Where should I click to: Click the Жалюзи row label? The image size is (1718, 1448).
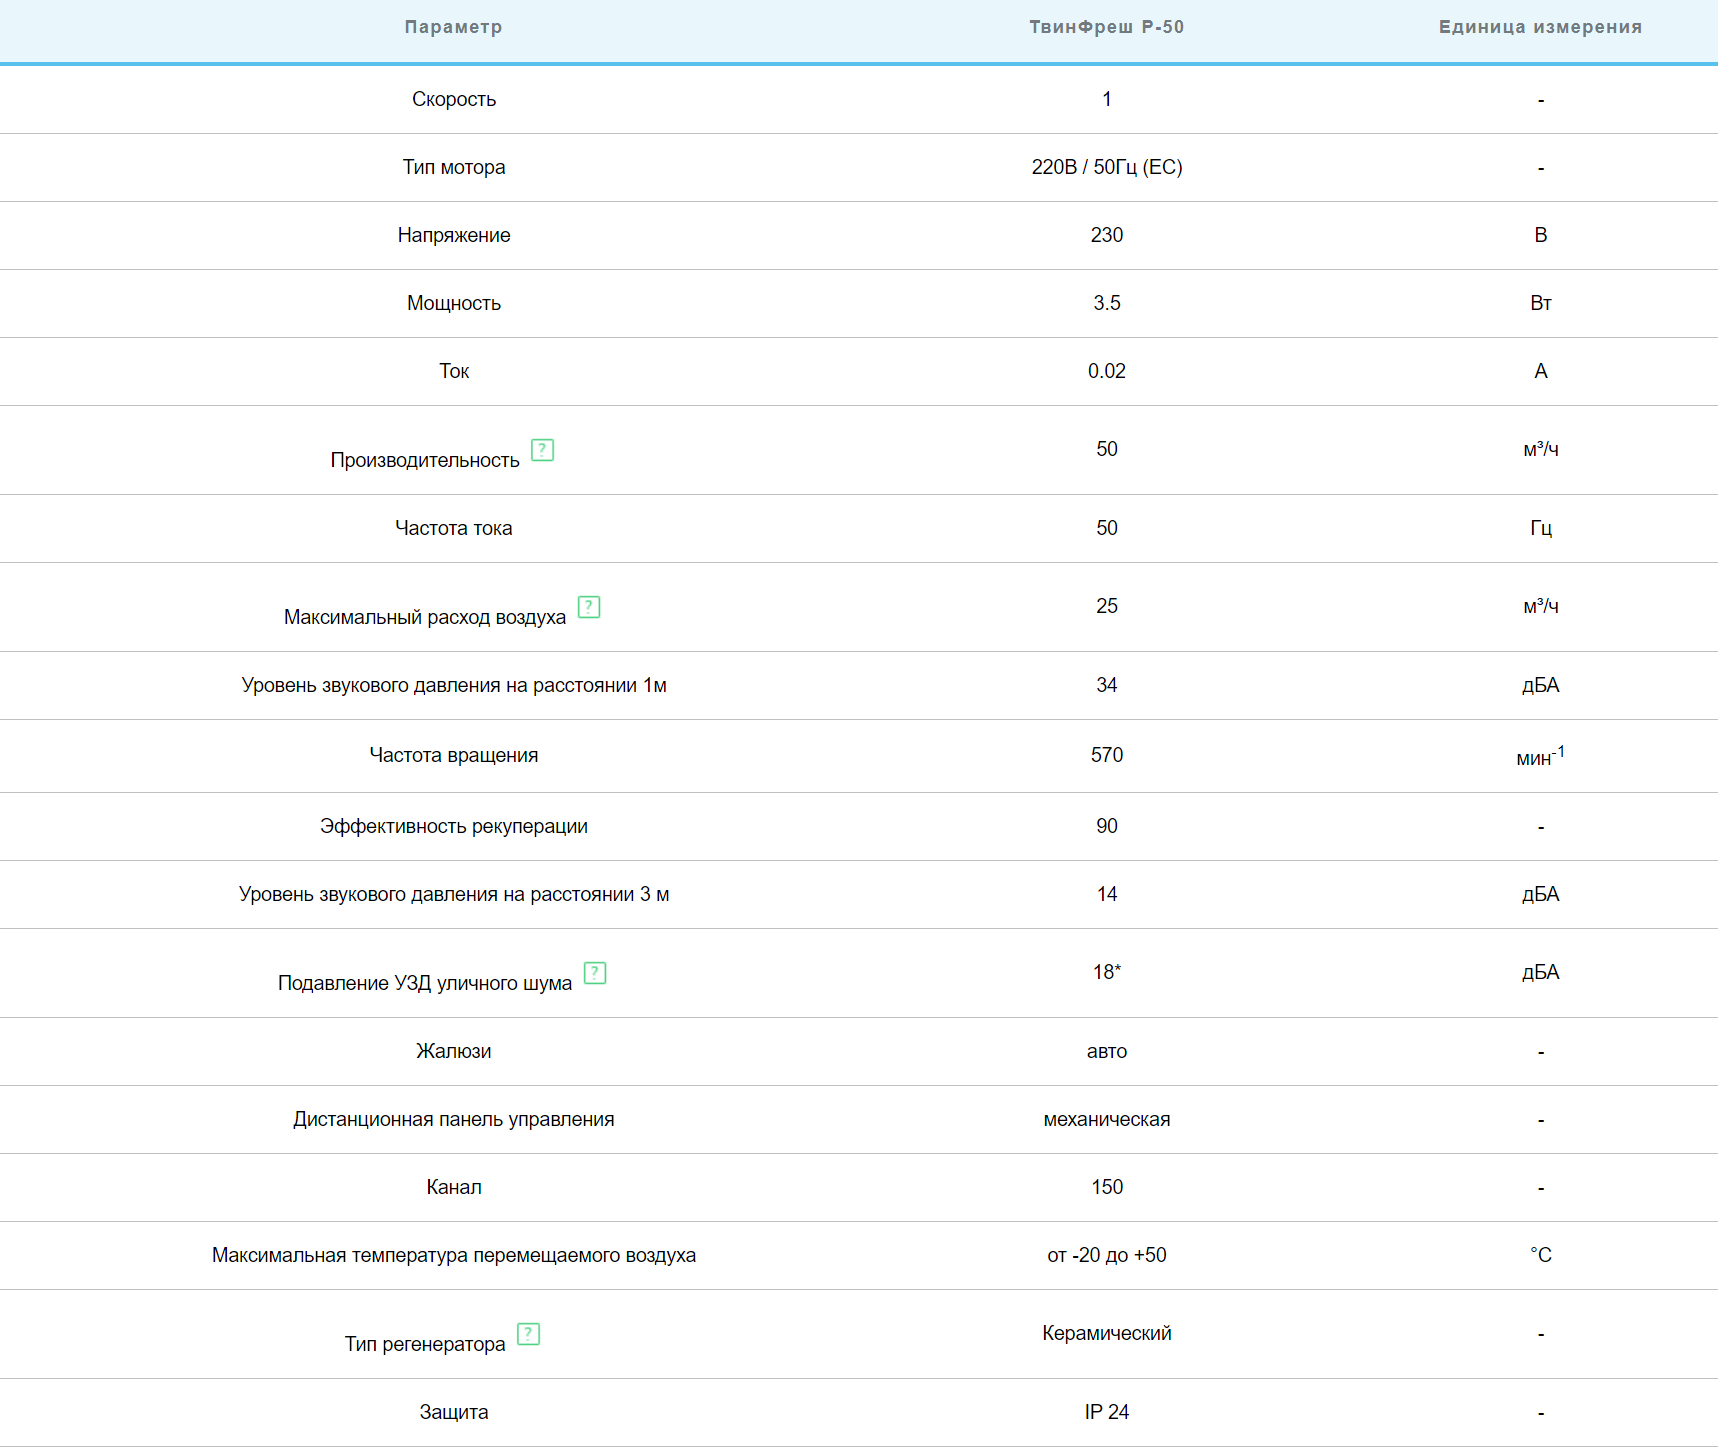(454, 1051)
